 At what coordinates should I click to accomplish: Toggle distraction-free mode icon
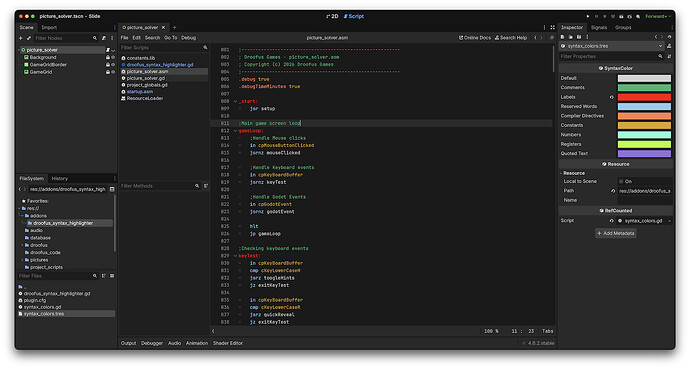[552, 27]
